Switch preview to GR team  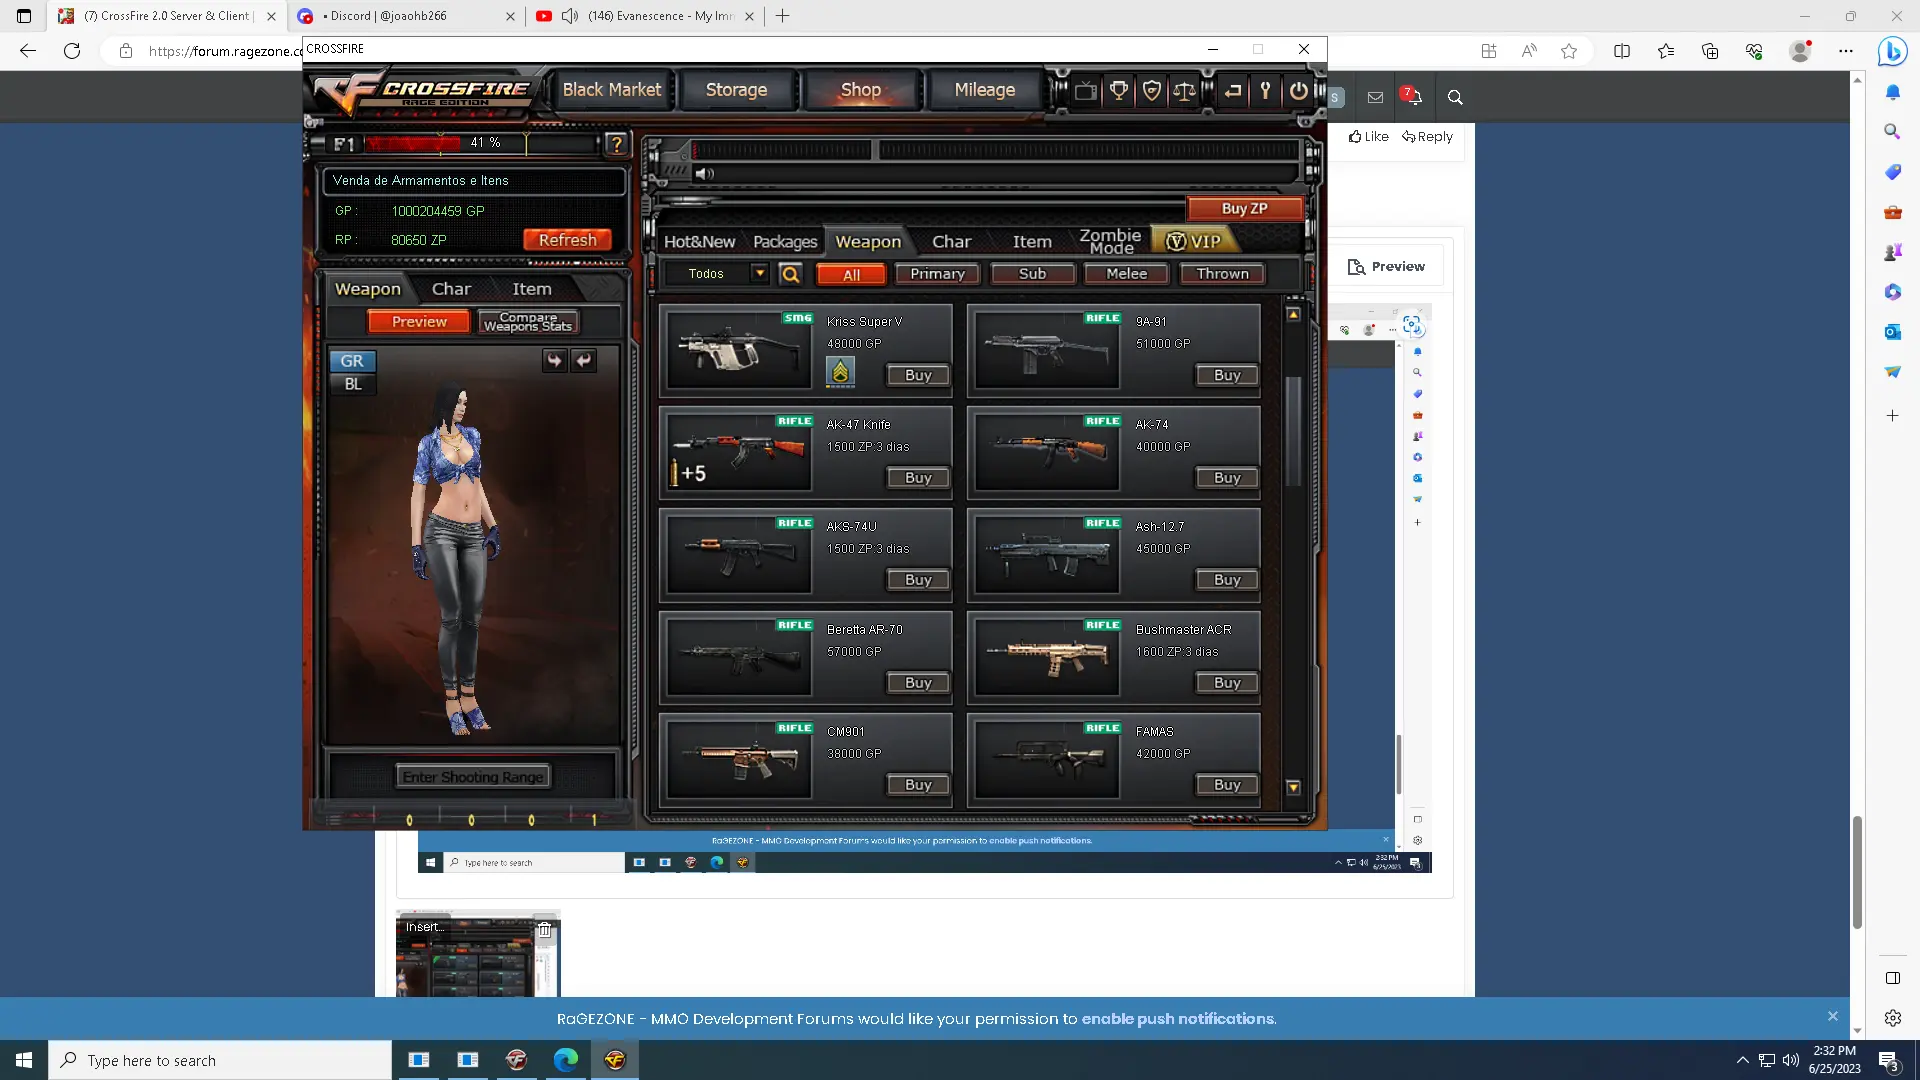click(x=352, y=361)
